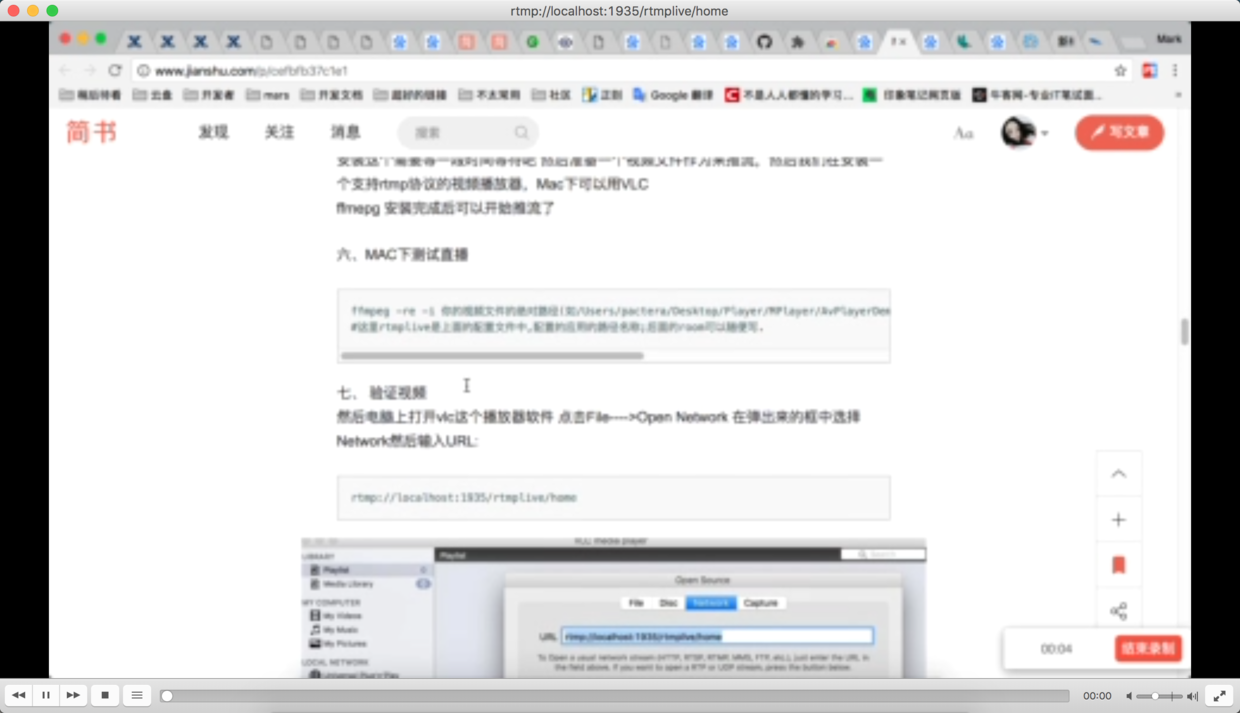
Task: Open Chrome's three-dot menu
Action: [x=1175, y=72]
